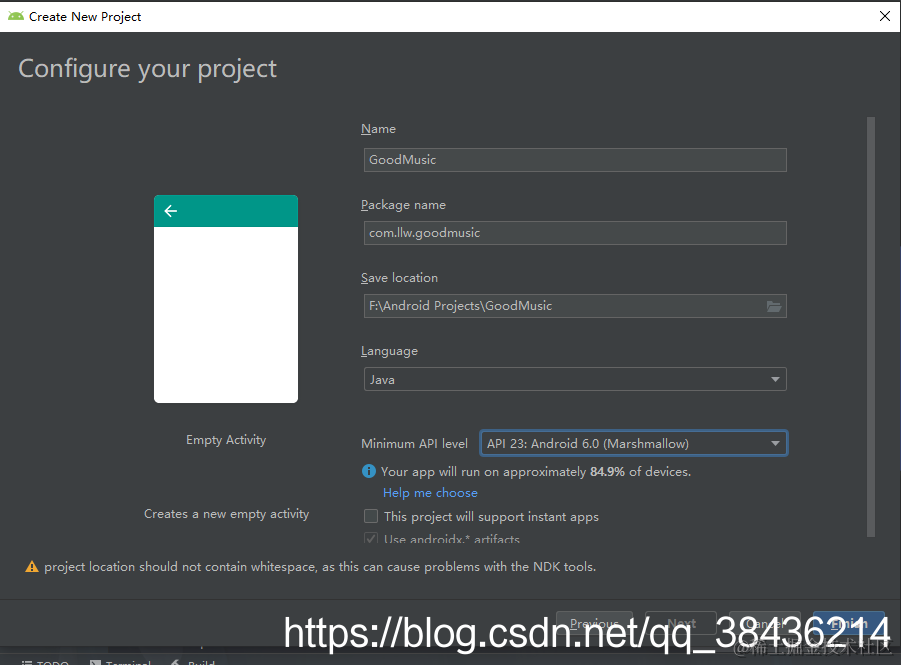Image resolution: width=901 pixels, height=665 pixels.
Task: Click the Next button
Action: (x=681, y=623)
